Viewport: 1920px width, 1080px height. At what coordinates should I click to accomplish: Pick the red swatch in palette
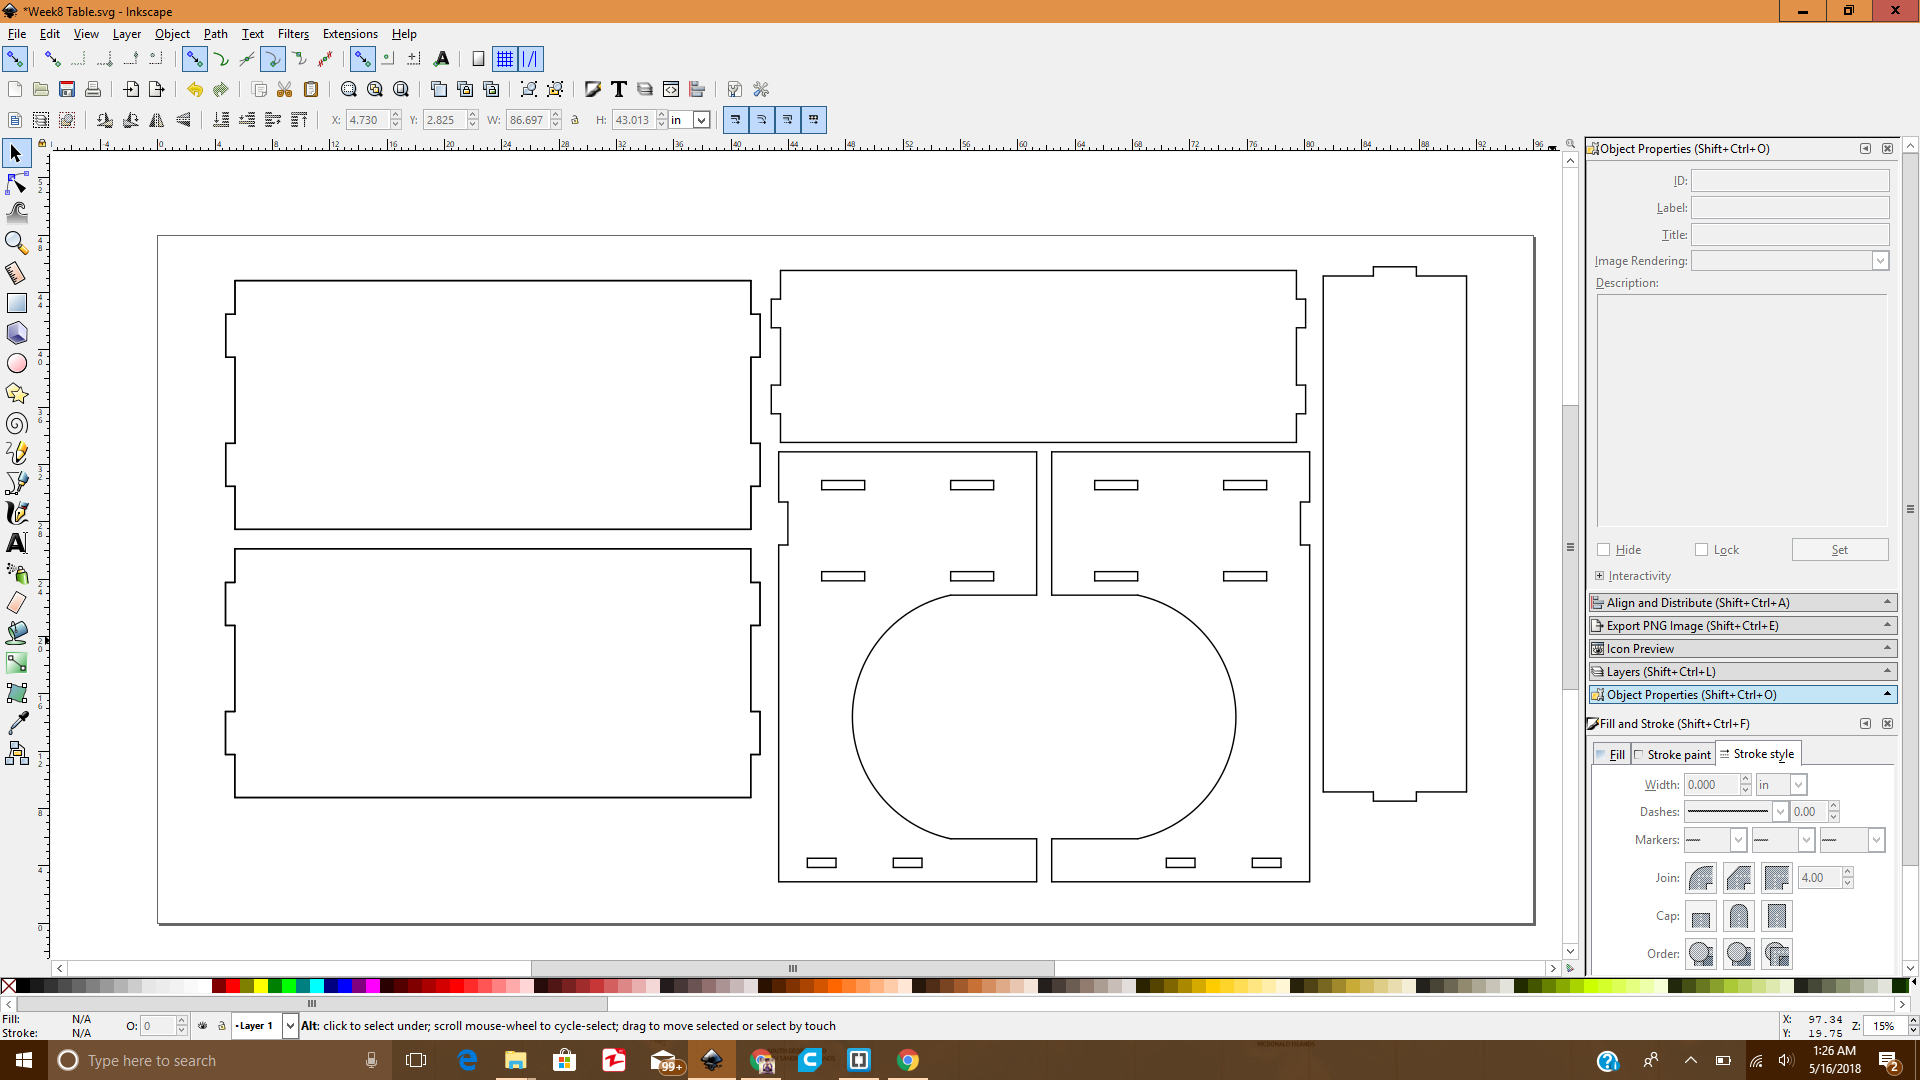click(x=233, y=987)
